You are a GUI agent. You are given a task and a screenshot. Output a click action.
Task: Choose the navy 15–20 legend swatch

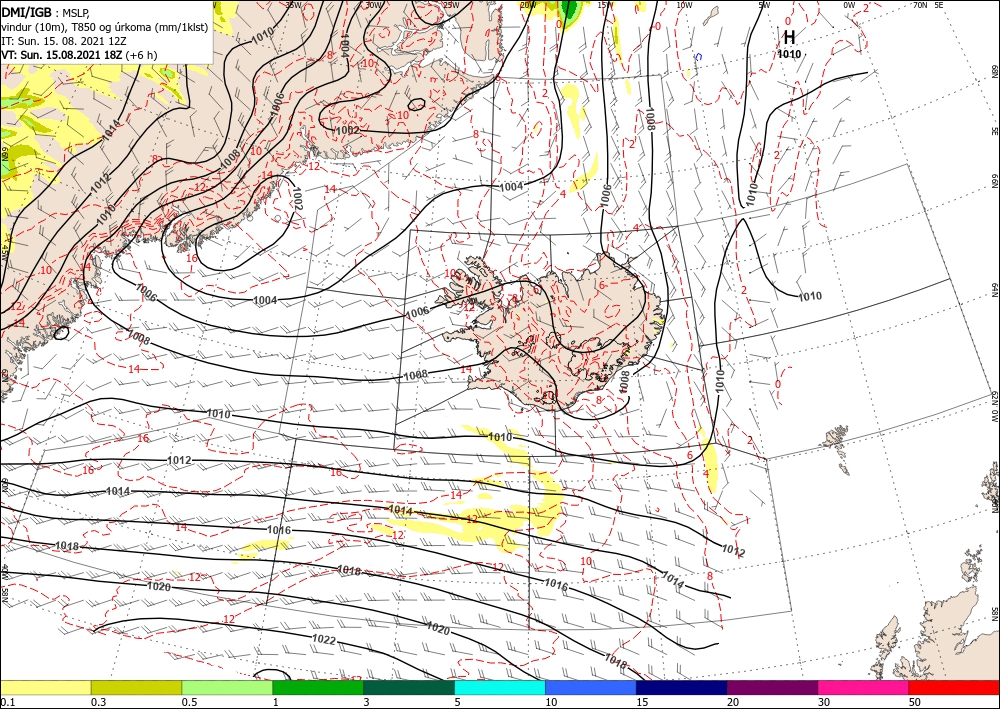click(682, 687)
